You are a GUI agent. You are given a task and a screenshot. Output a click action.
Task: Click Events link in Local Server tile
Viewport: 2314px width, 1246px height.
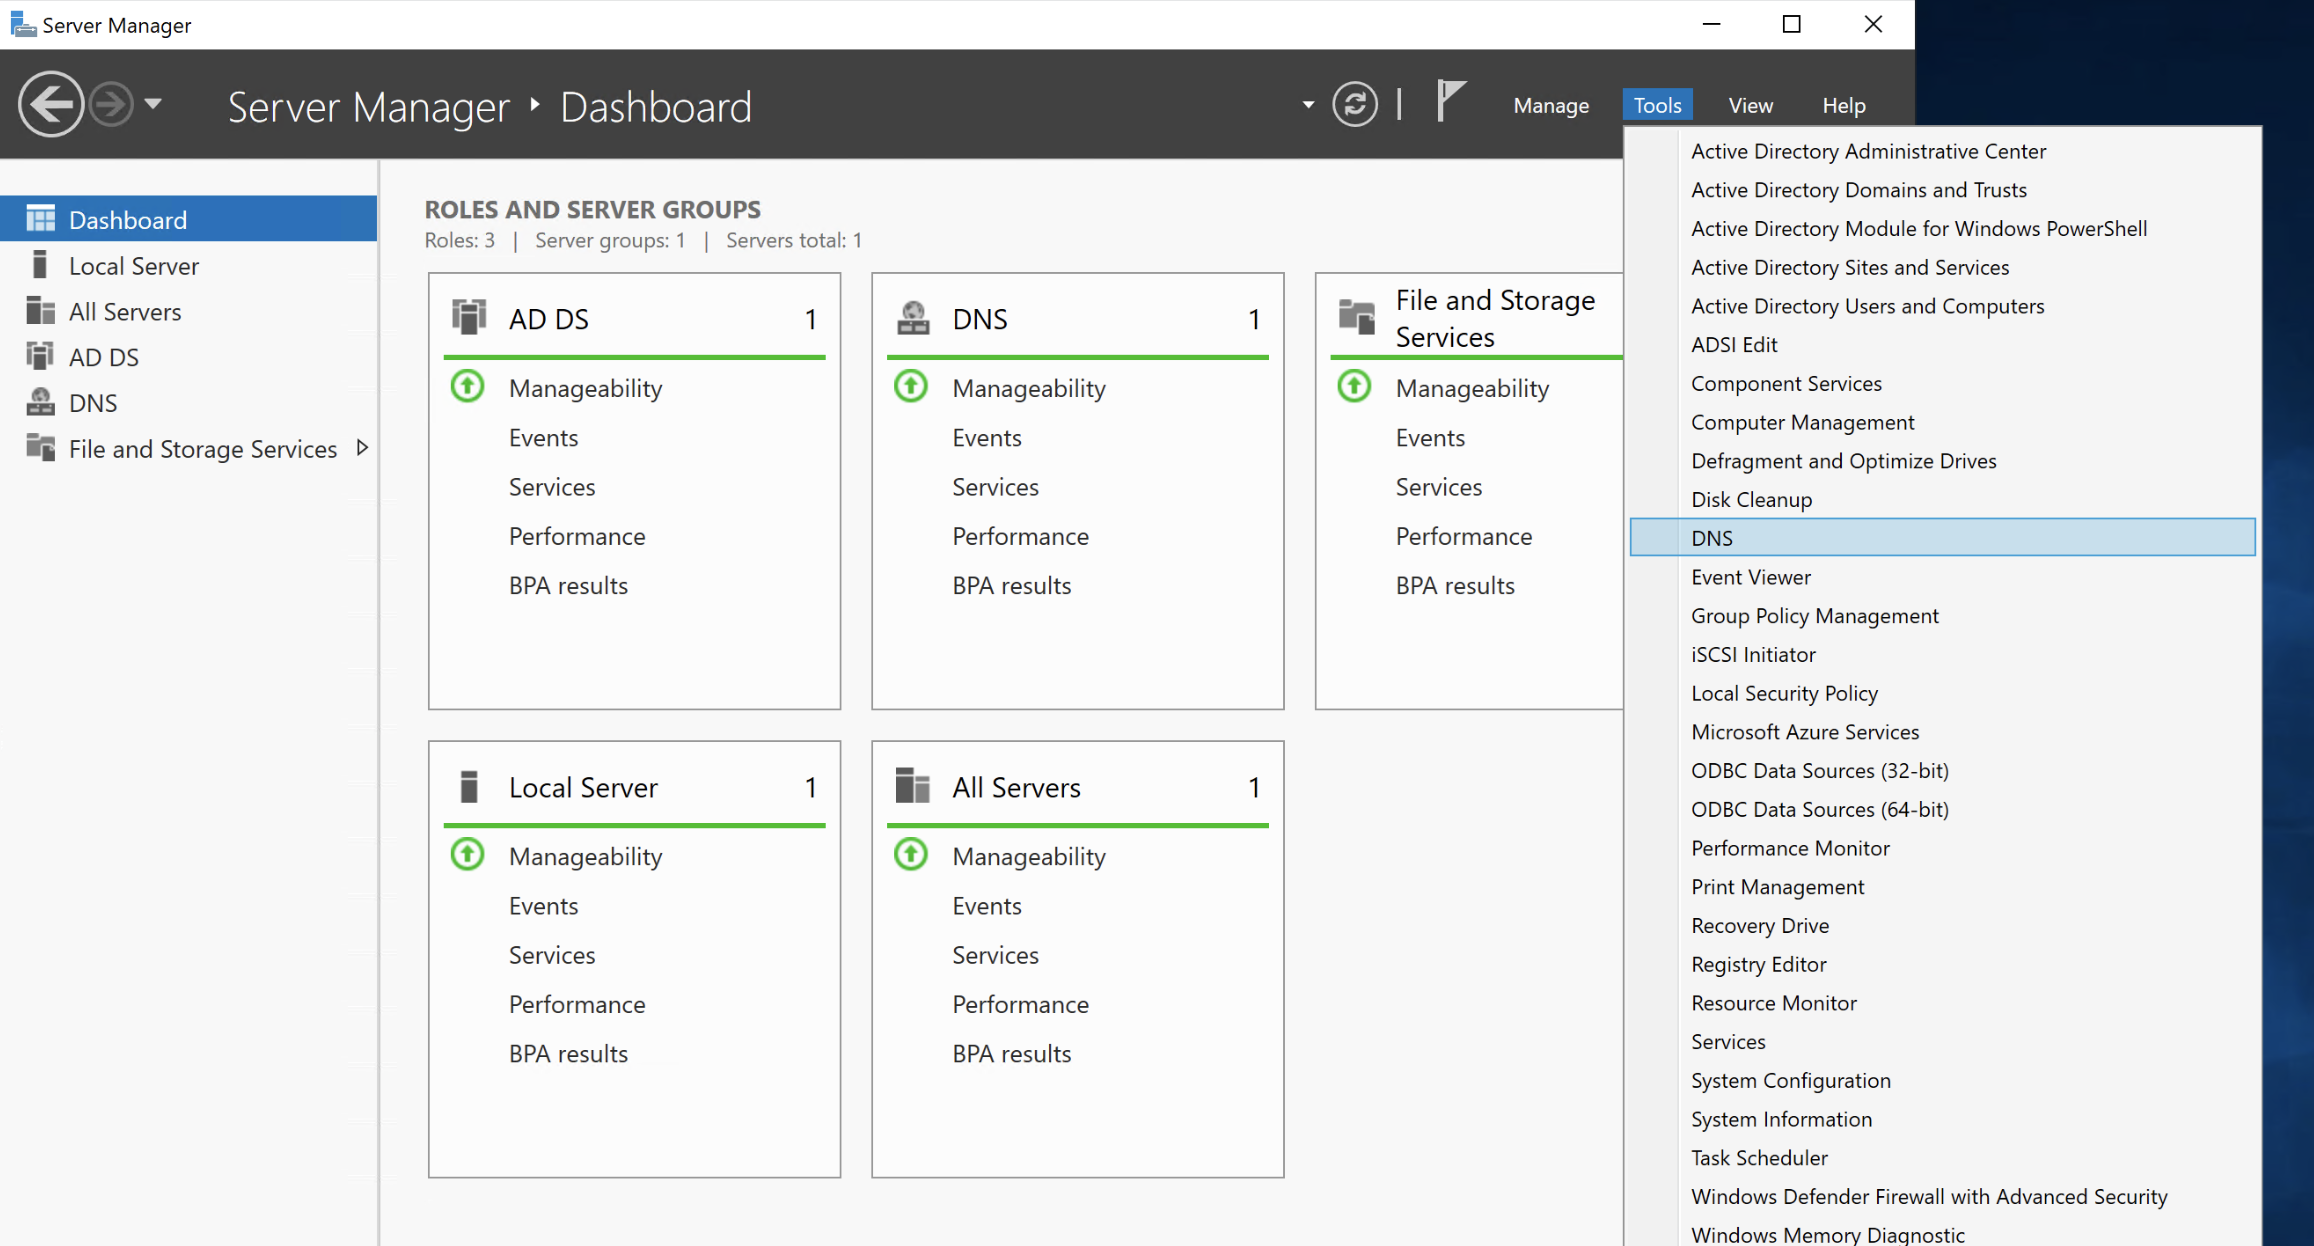click(543, 906)
